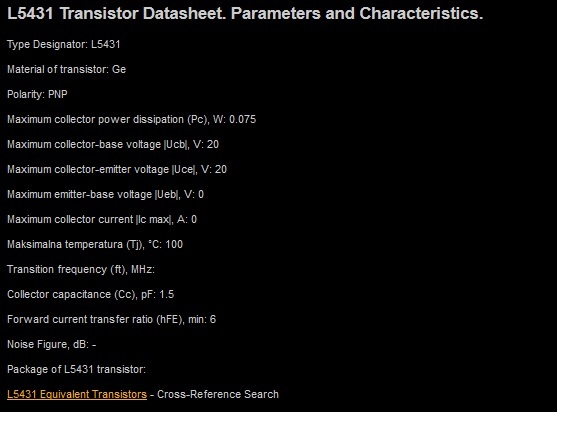Click the 100 temperature value
The width and height of the screenshot is (572, 424).
(174, 244)
